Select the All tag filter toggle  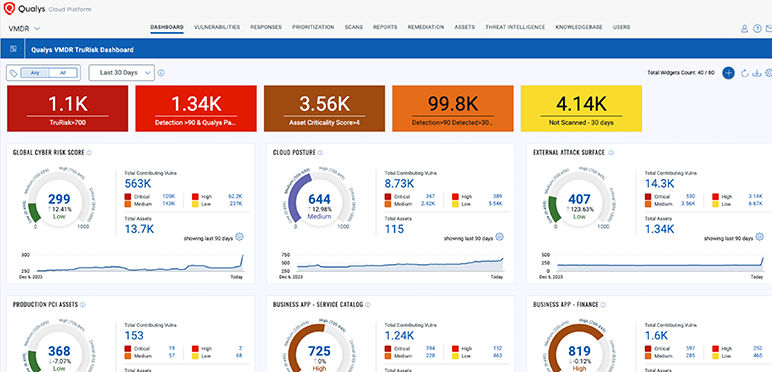point(63,73)
